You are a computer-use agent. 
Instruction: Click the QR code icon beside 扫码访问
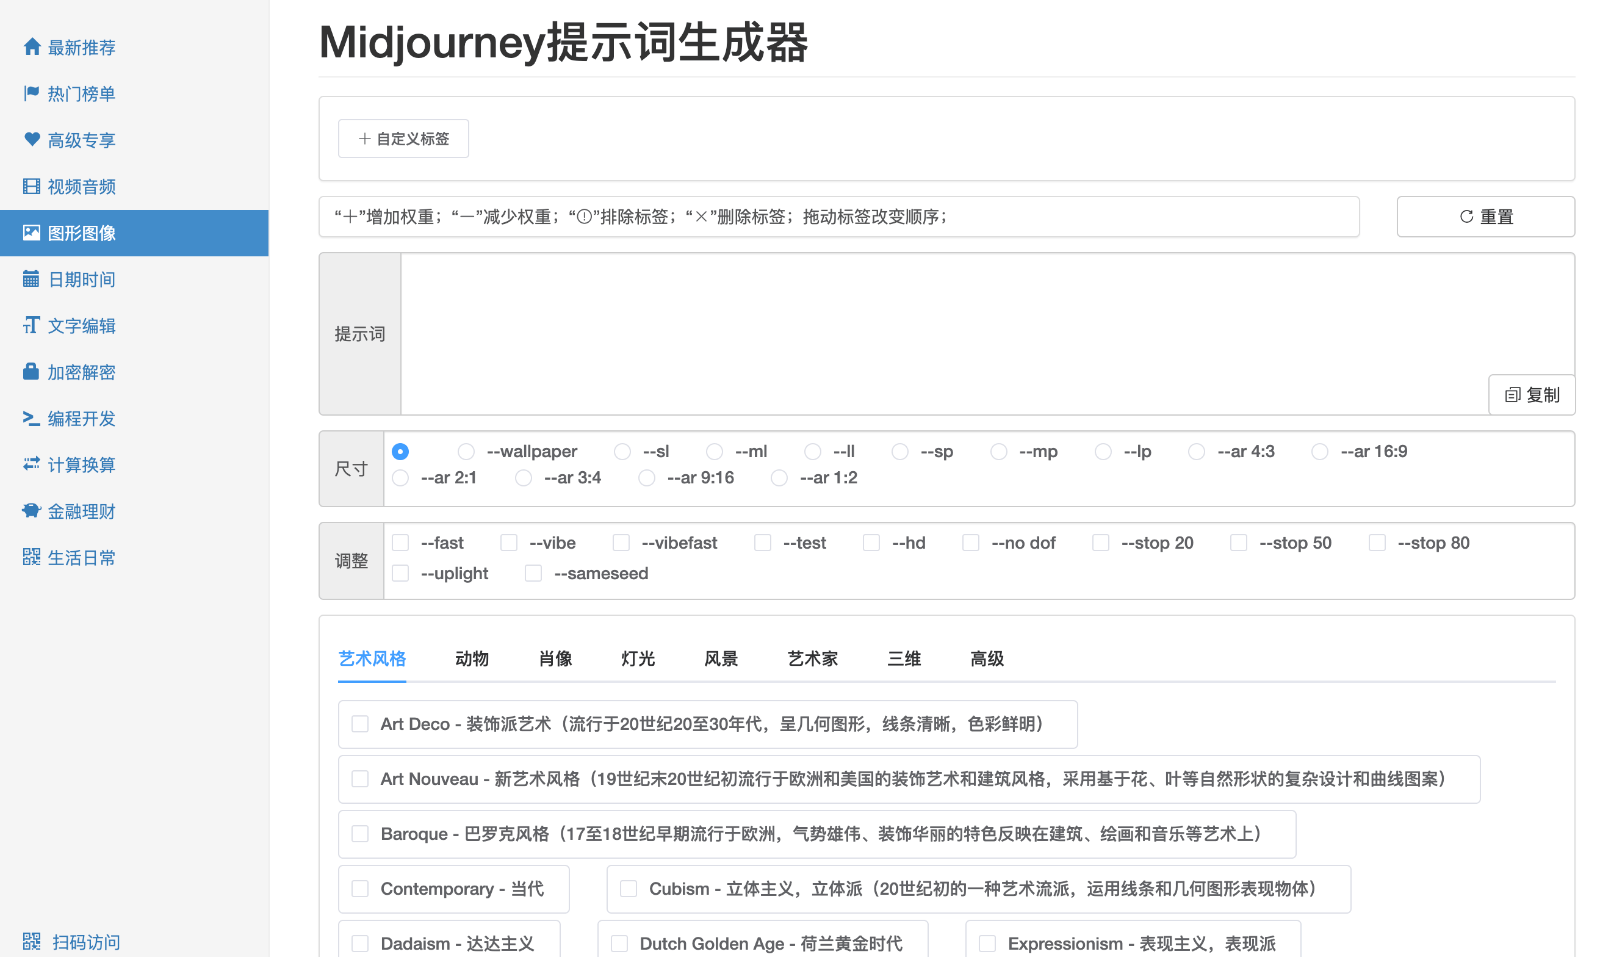coord(32,942)
